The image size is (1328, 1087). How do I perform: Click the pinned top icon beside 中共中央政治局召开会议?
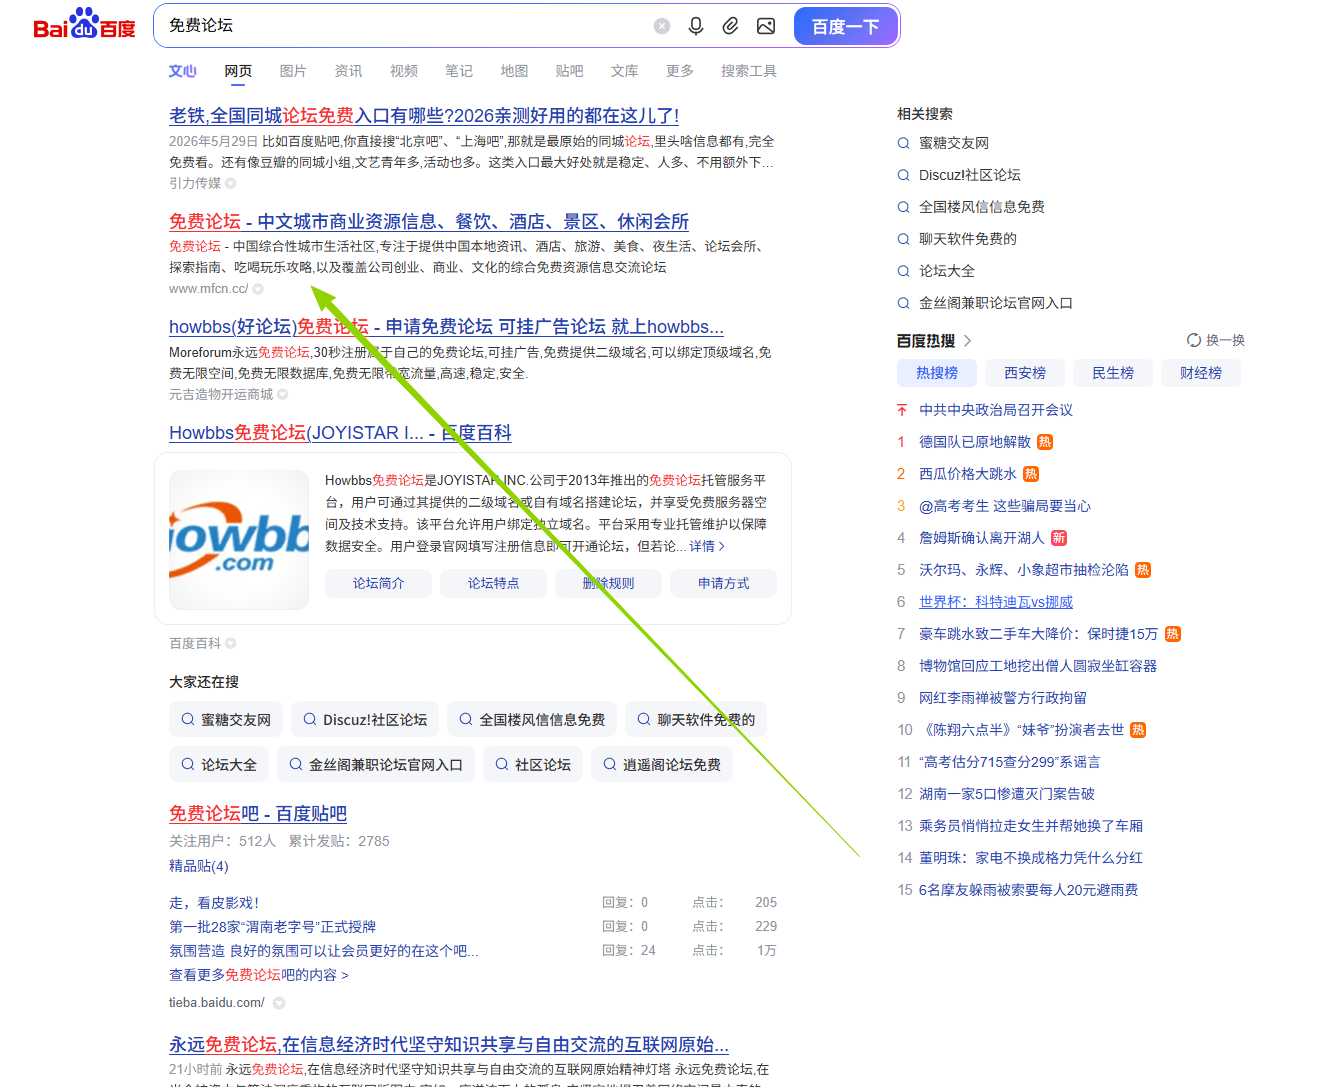point(902,410)
